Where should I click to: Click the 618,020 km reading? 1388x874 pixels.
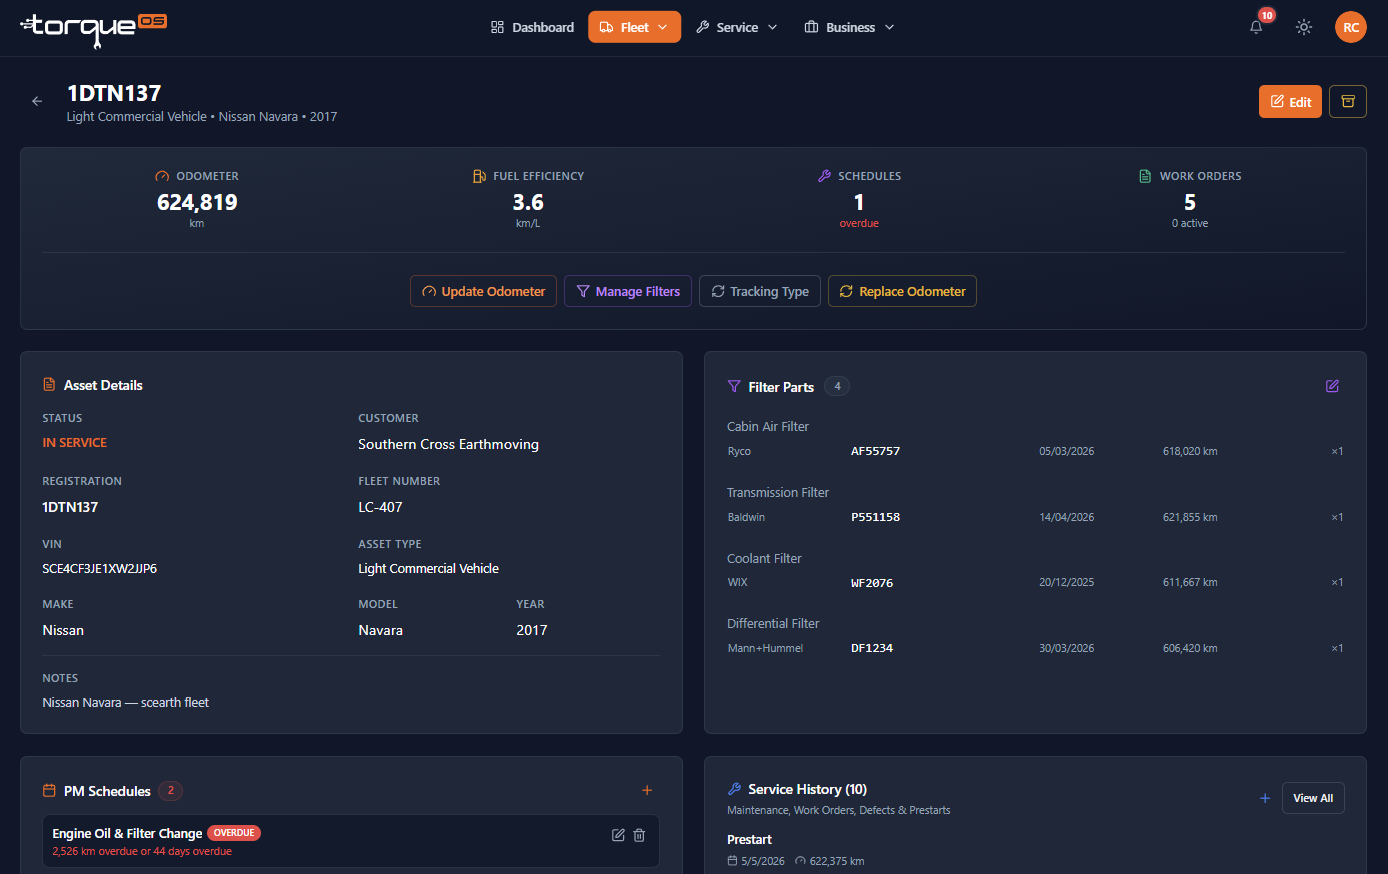coord(1190,451)
